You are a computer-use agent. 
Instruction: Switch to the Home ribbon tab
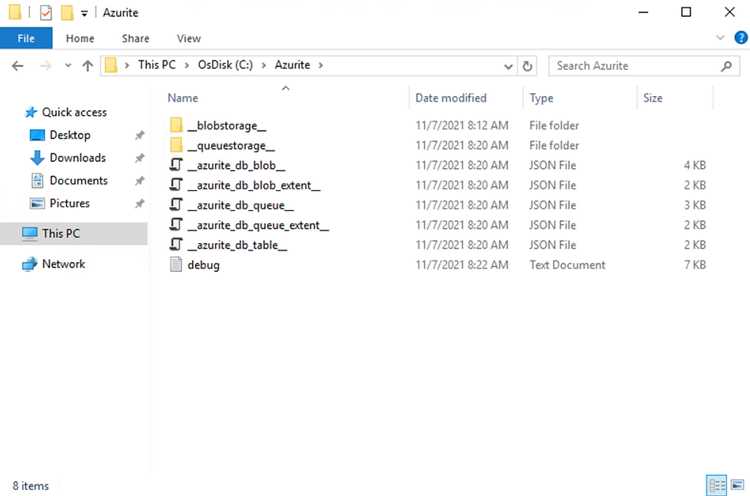point(80,38)
